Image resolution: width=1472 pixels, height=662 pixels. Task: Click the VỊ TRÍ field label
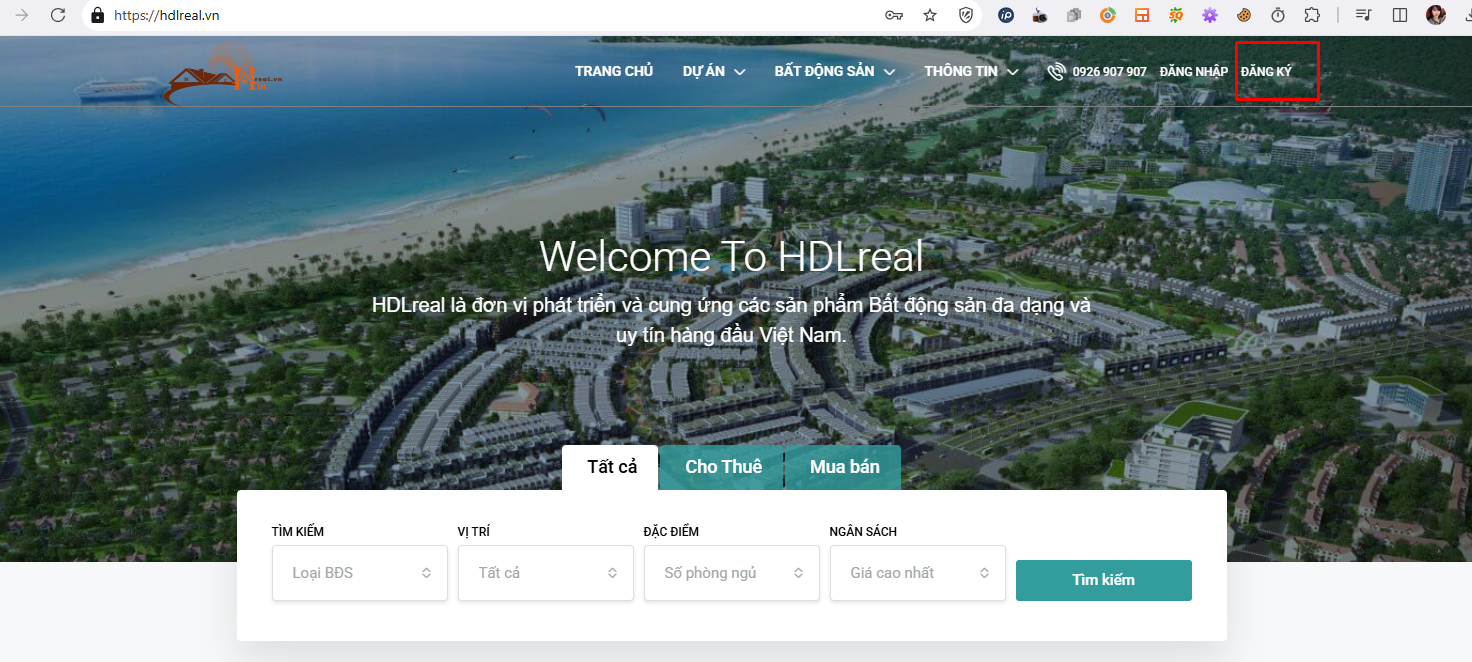(474, 532)
